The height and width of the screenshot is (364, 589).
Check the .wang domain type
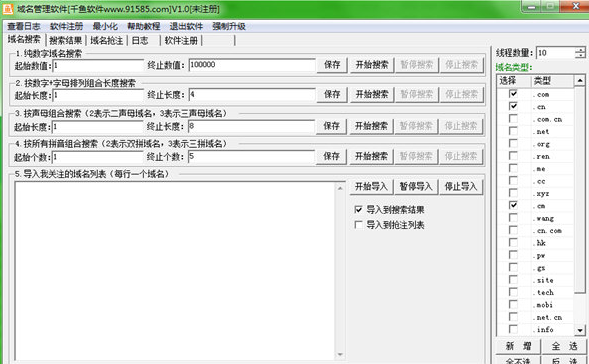click(x=513, y=218)
